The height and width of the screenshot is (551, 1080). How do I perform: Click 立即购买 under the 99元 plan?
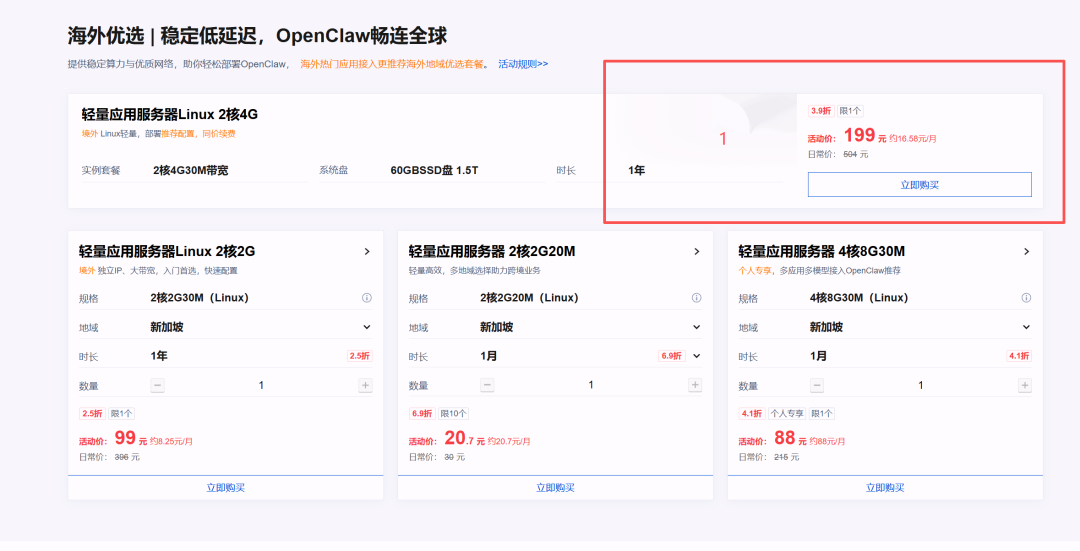pyautogui.click(x=225, y=488)
